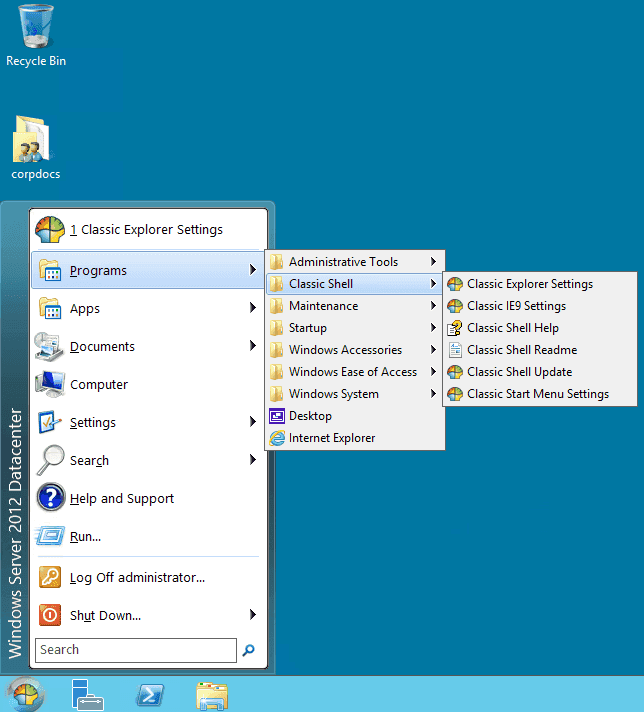The height and width of the screenshot is (712, 644).
Task: Click the Classic Shell start button
Action: pos(25,695)
